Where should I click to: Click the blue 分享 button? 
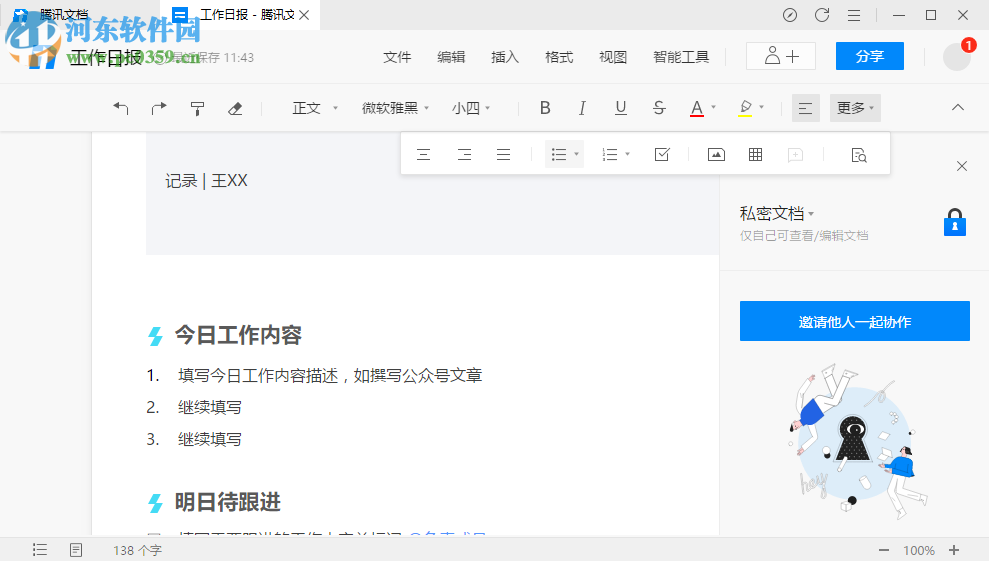(870, 56)
